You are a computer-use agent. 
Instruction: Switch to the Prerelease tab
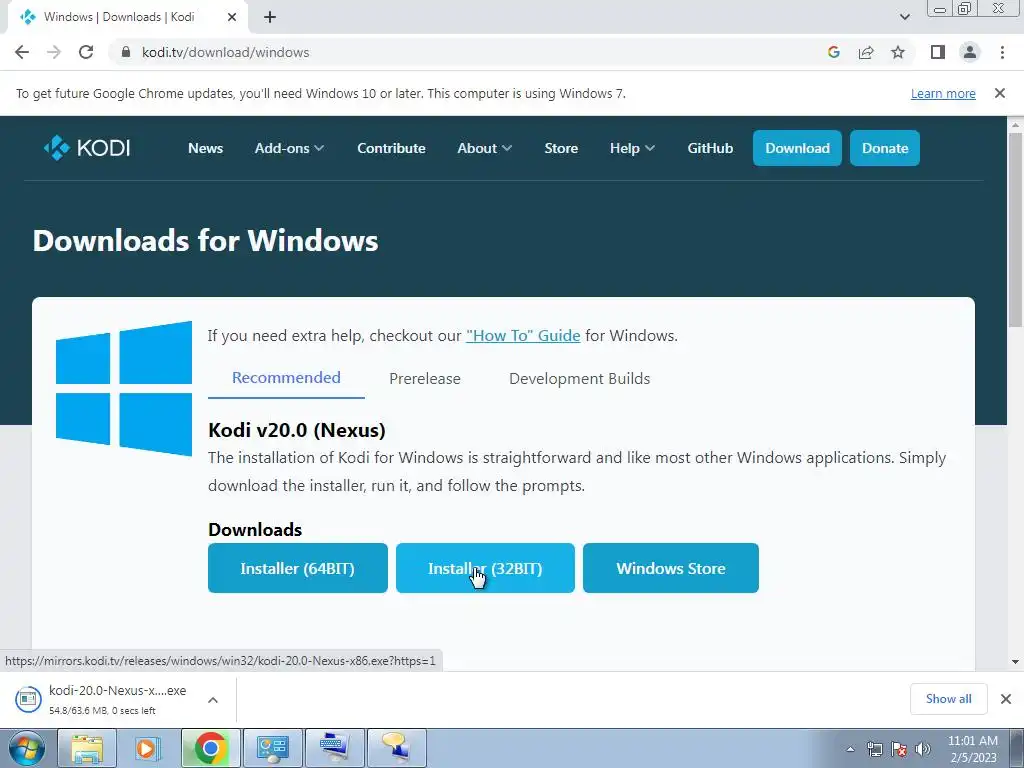[x=424, y=379]
